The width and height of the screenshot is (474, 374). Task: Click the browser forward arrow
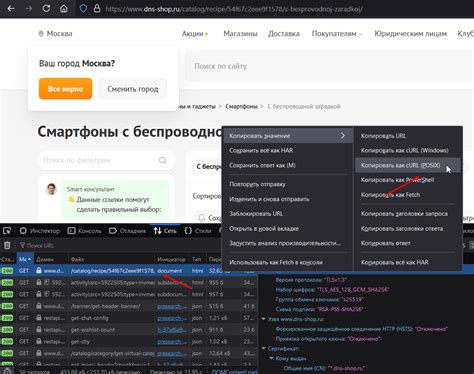coord(29,8)
